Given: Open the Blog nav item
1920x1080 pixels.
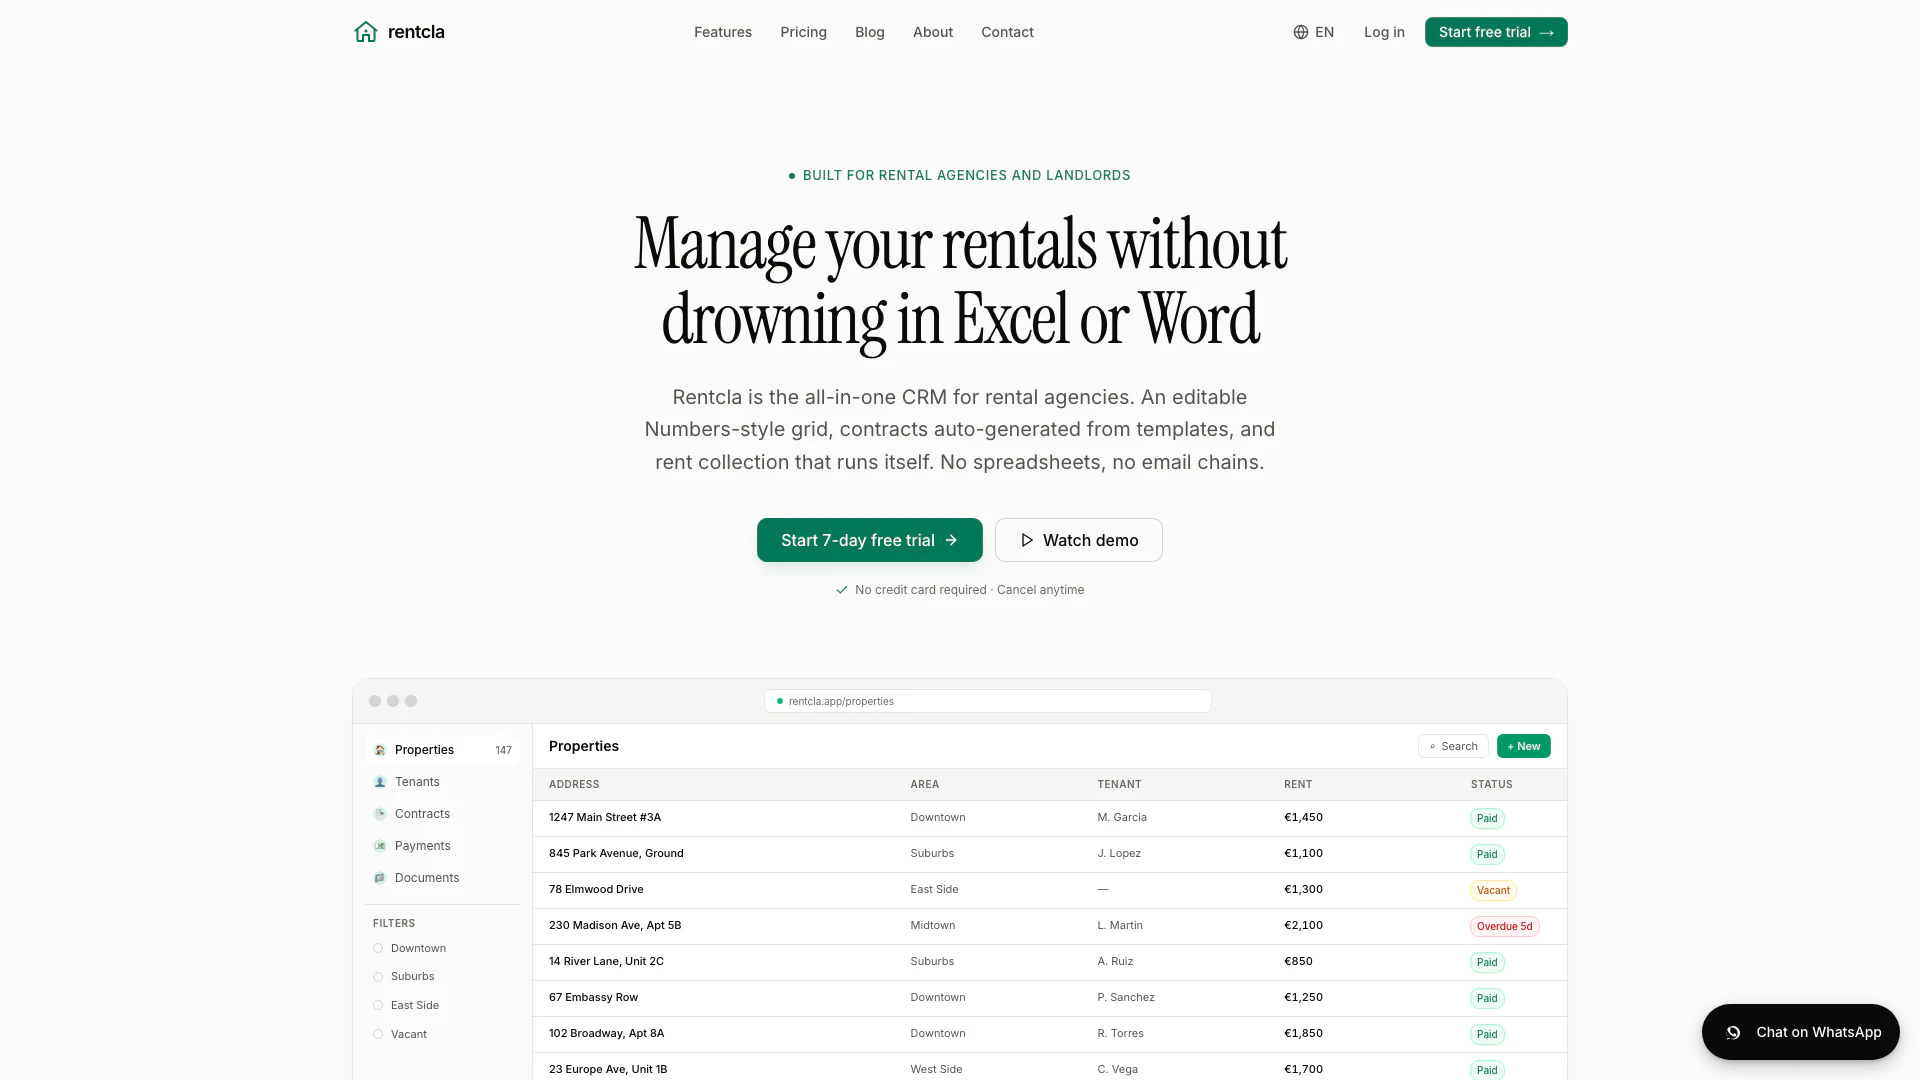Looking at the screenshot, I should tap(869, 32).
